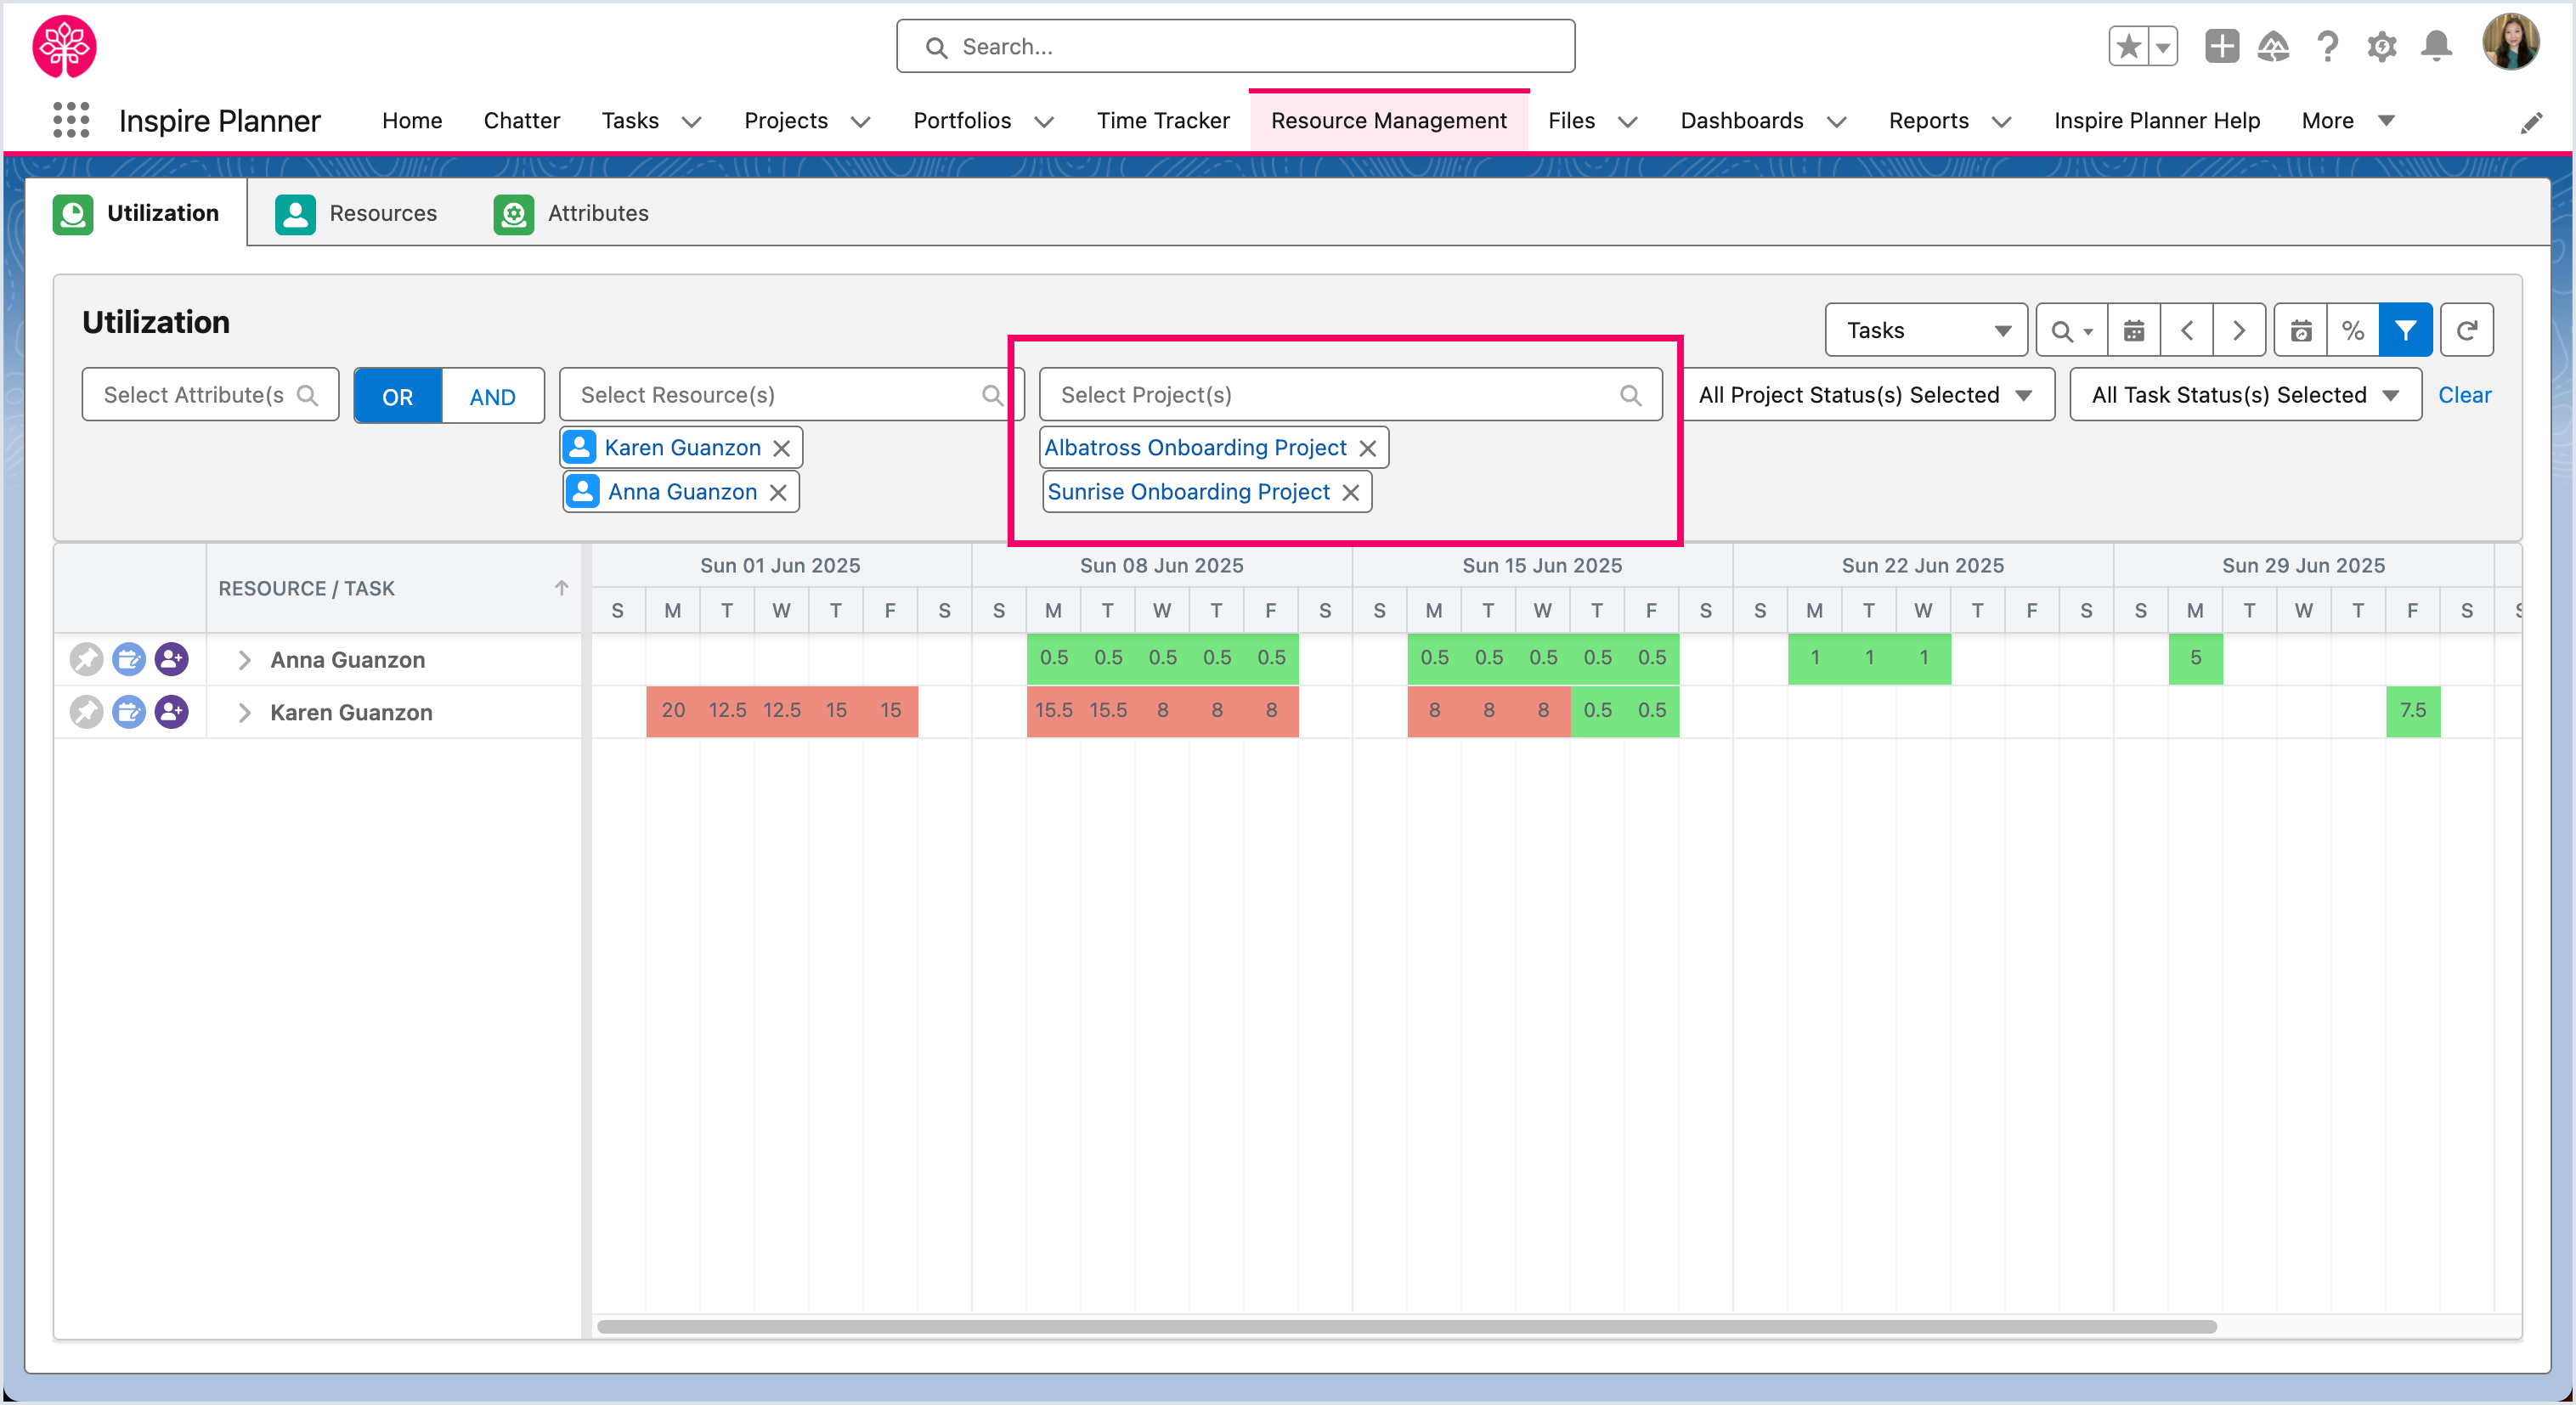Open the Setup gear icon
The height and width of the screenshot is (1405, 2576).
2382,46
